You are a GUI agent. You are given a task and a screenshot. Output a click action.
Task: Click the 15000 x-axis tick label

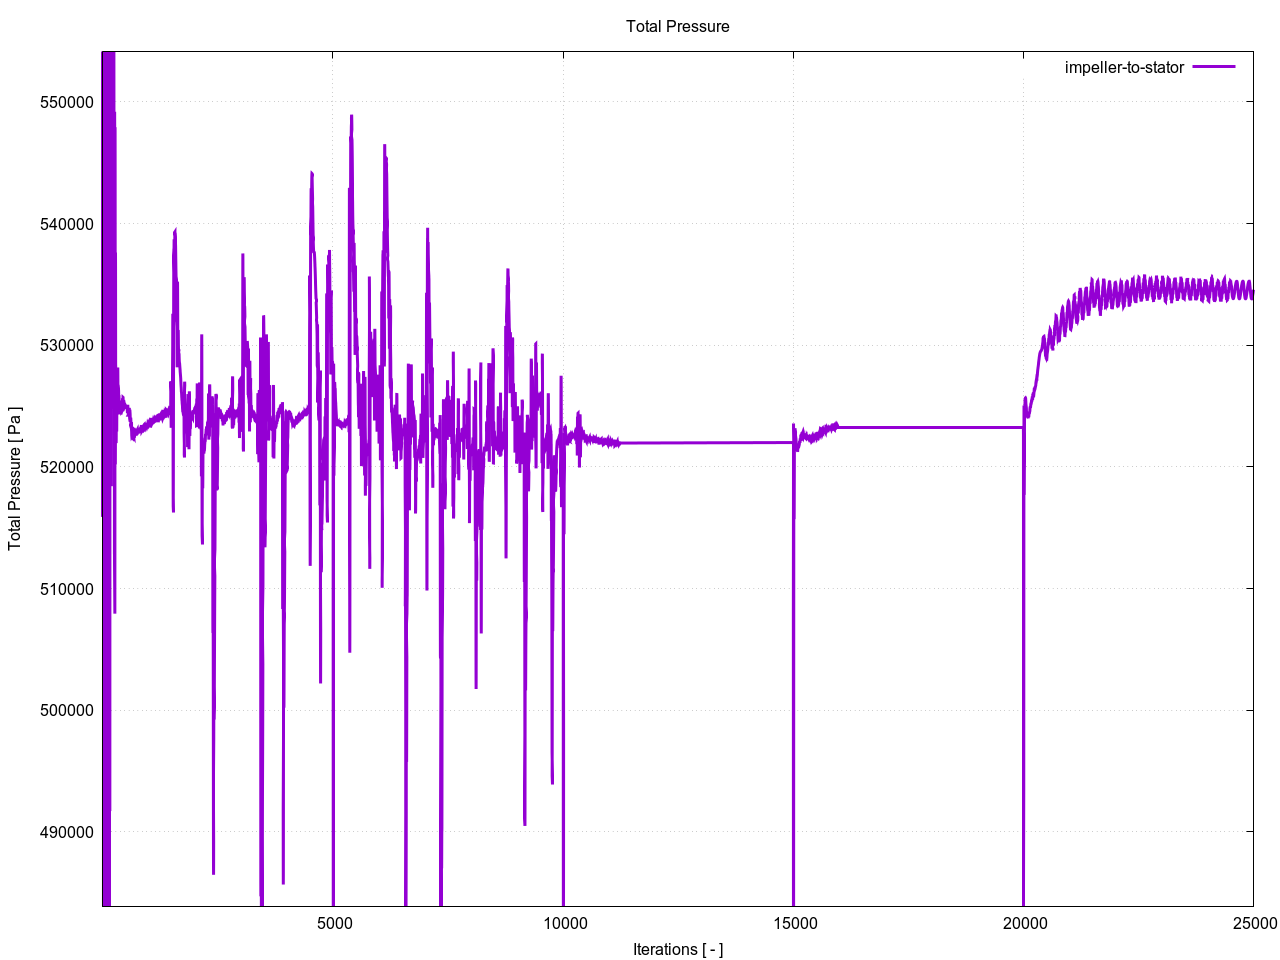(x=794, y=923)
